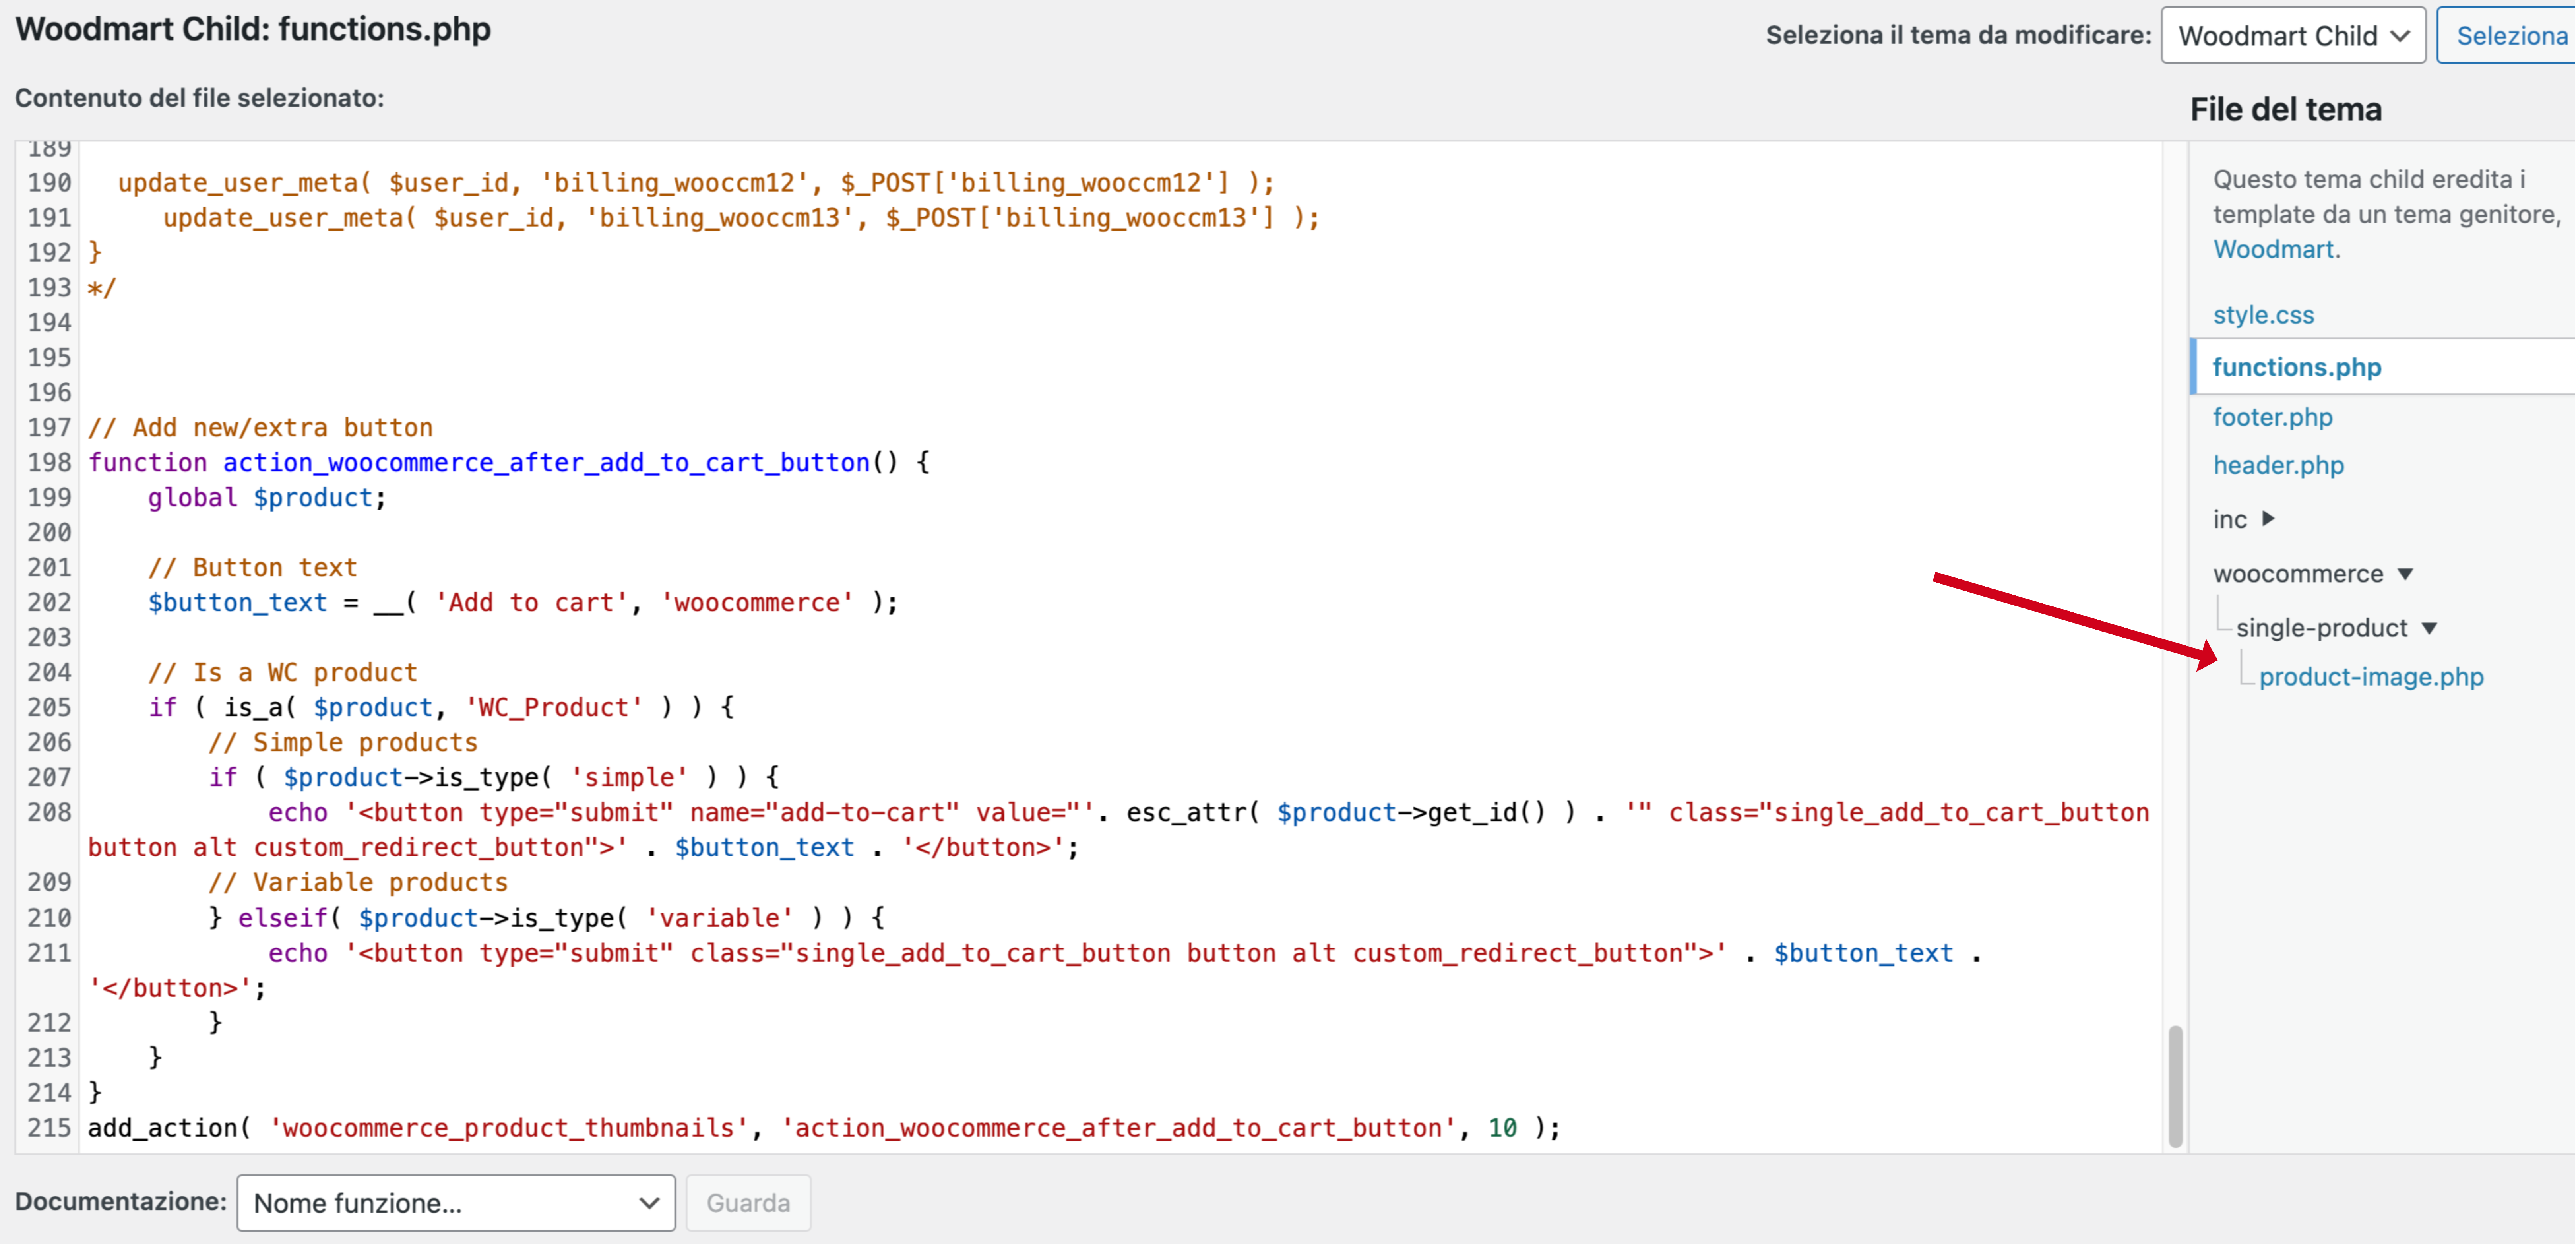Click the billing_wooccm12 update_user_meta line
This screenshot has height=1244, width=2576.
[696, 183]
